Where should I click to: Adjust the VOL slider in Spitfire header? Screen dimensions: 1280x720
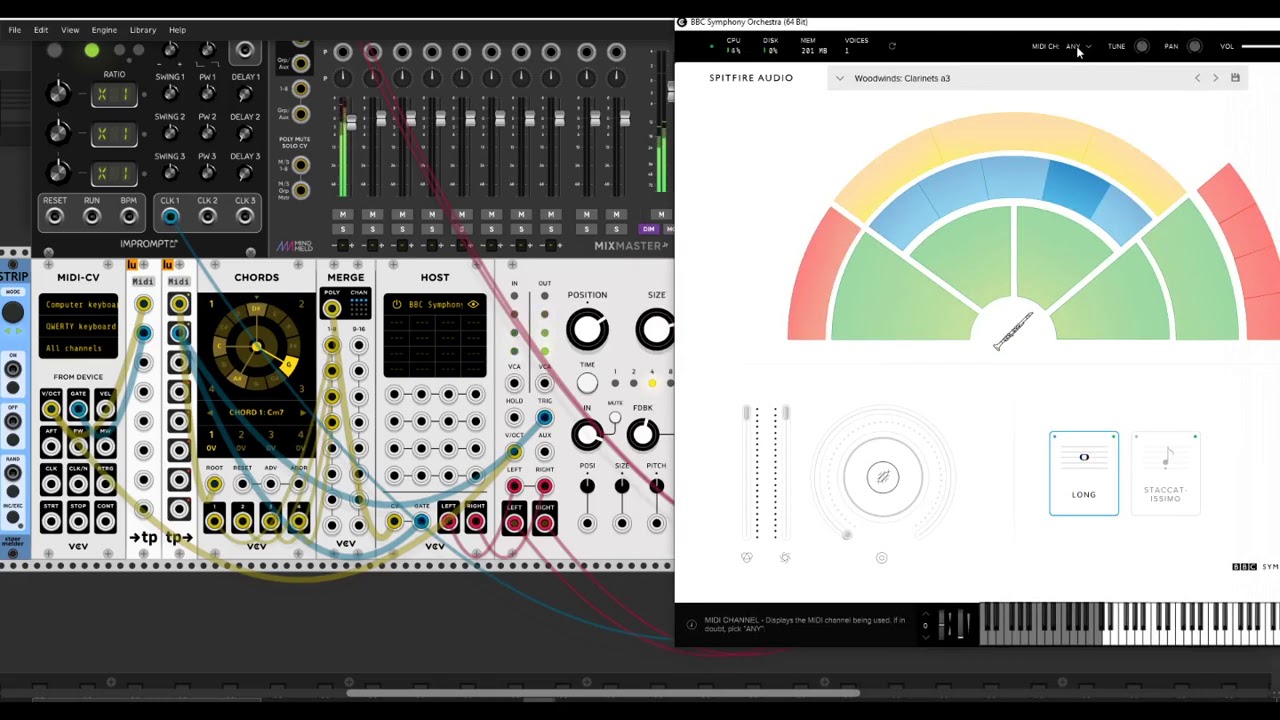tap(1260, 46)
